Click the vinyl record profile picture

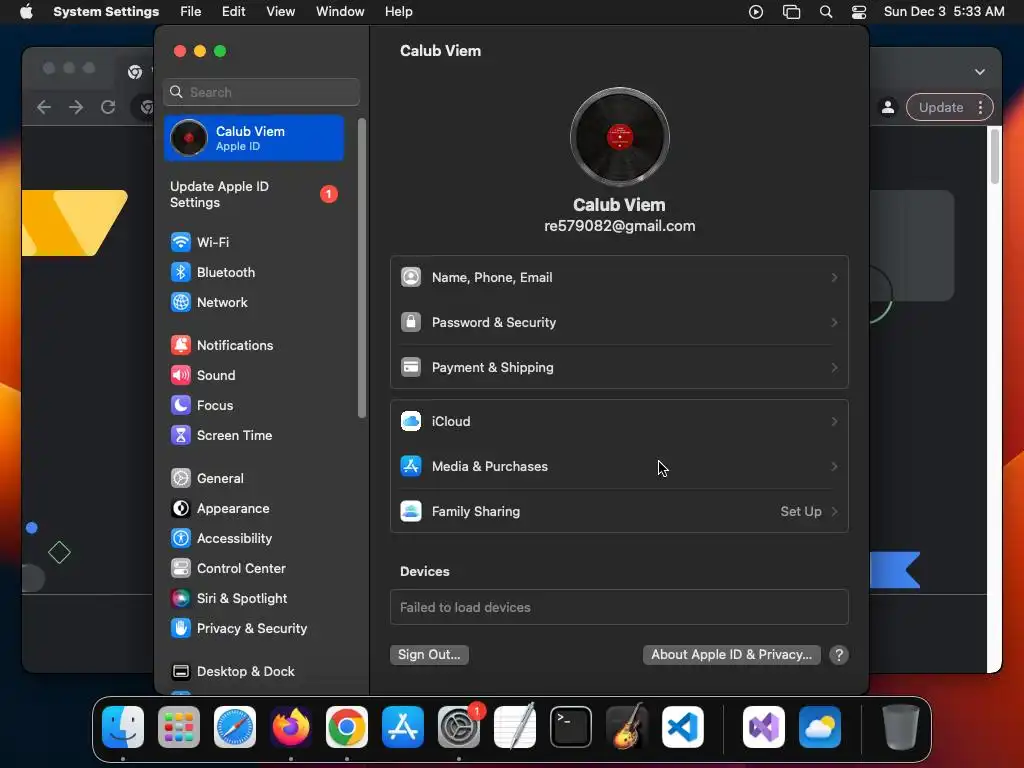[619, 137]
